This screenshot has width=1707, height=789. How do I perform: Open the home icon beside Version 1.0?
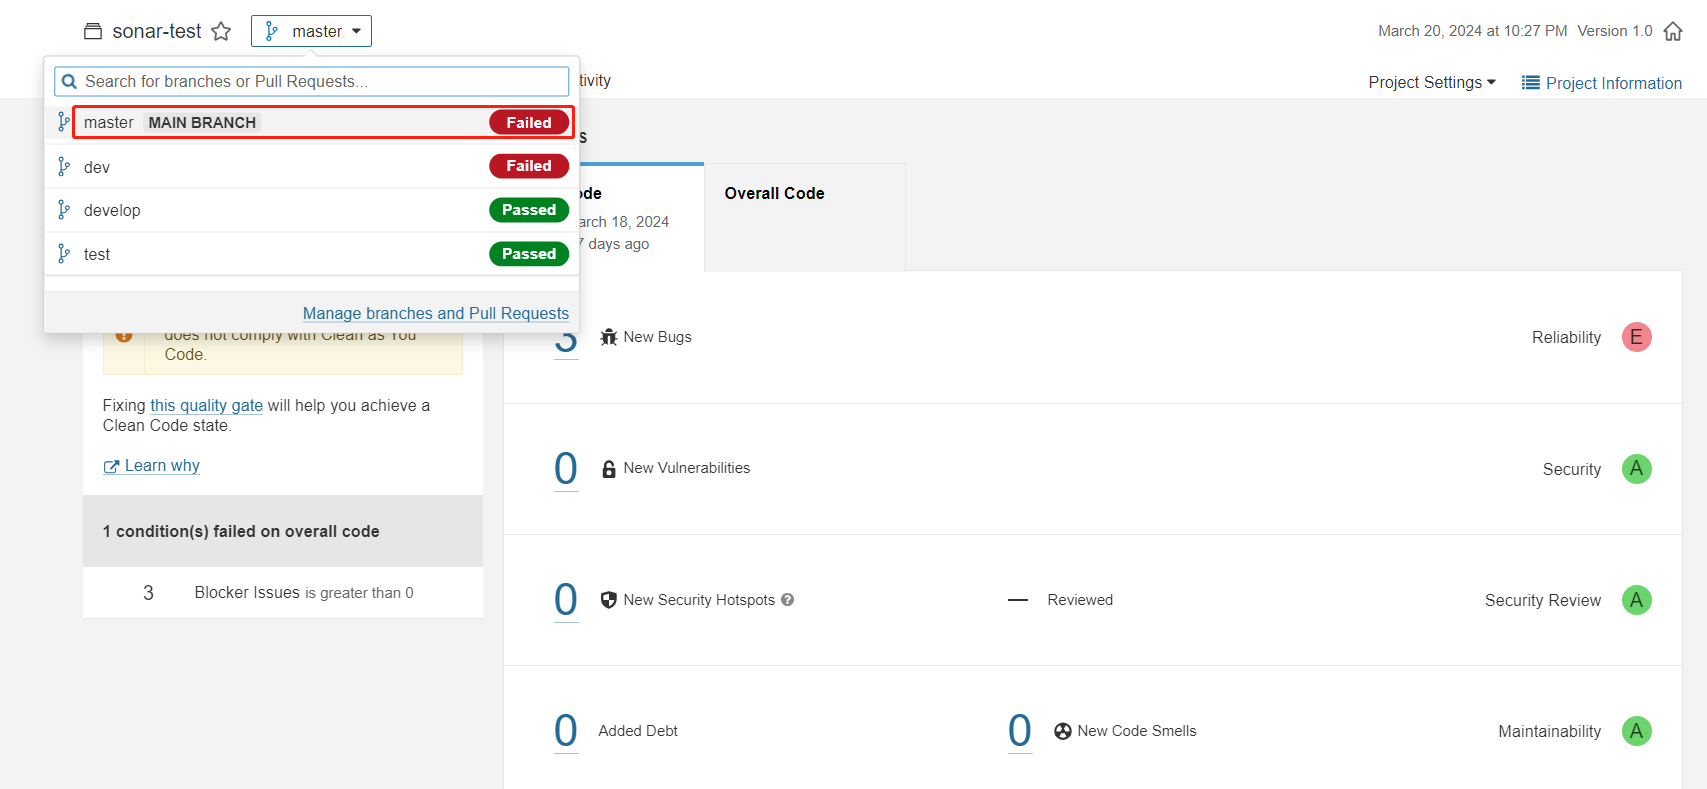(x=1672, y=32)
